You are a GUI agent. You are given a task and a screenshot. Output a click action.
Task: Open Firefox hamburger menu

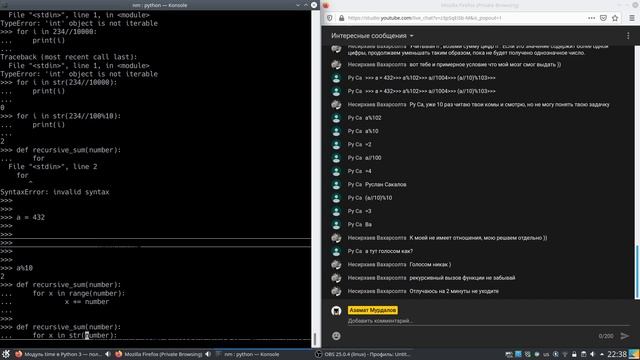[x=632, y=18]
